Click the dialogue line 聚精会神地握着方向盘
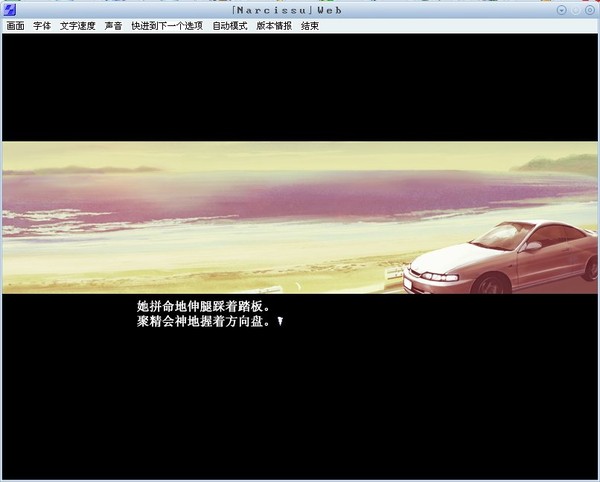 coord(204,321)
